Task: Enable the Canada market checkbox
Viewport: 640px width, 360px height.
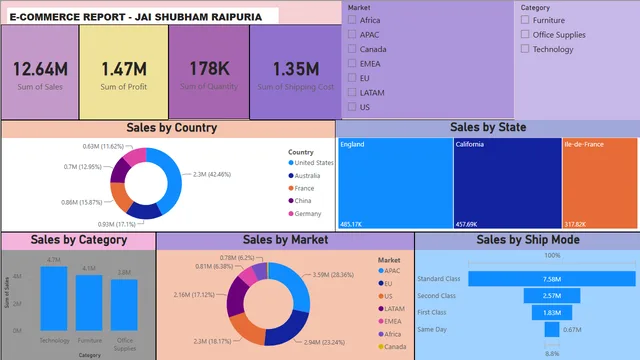Action: coord(352,49)
